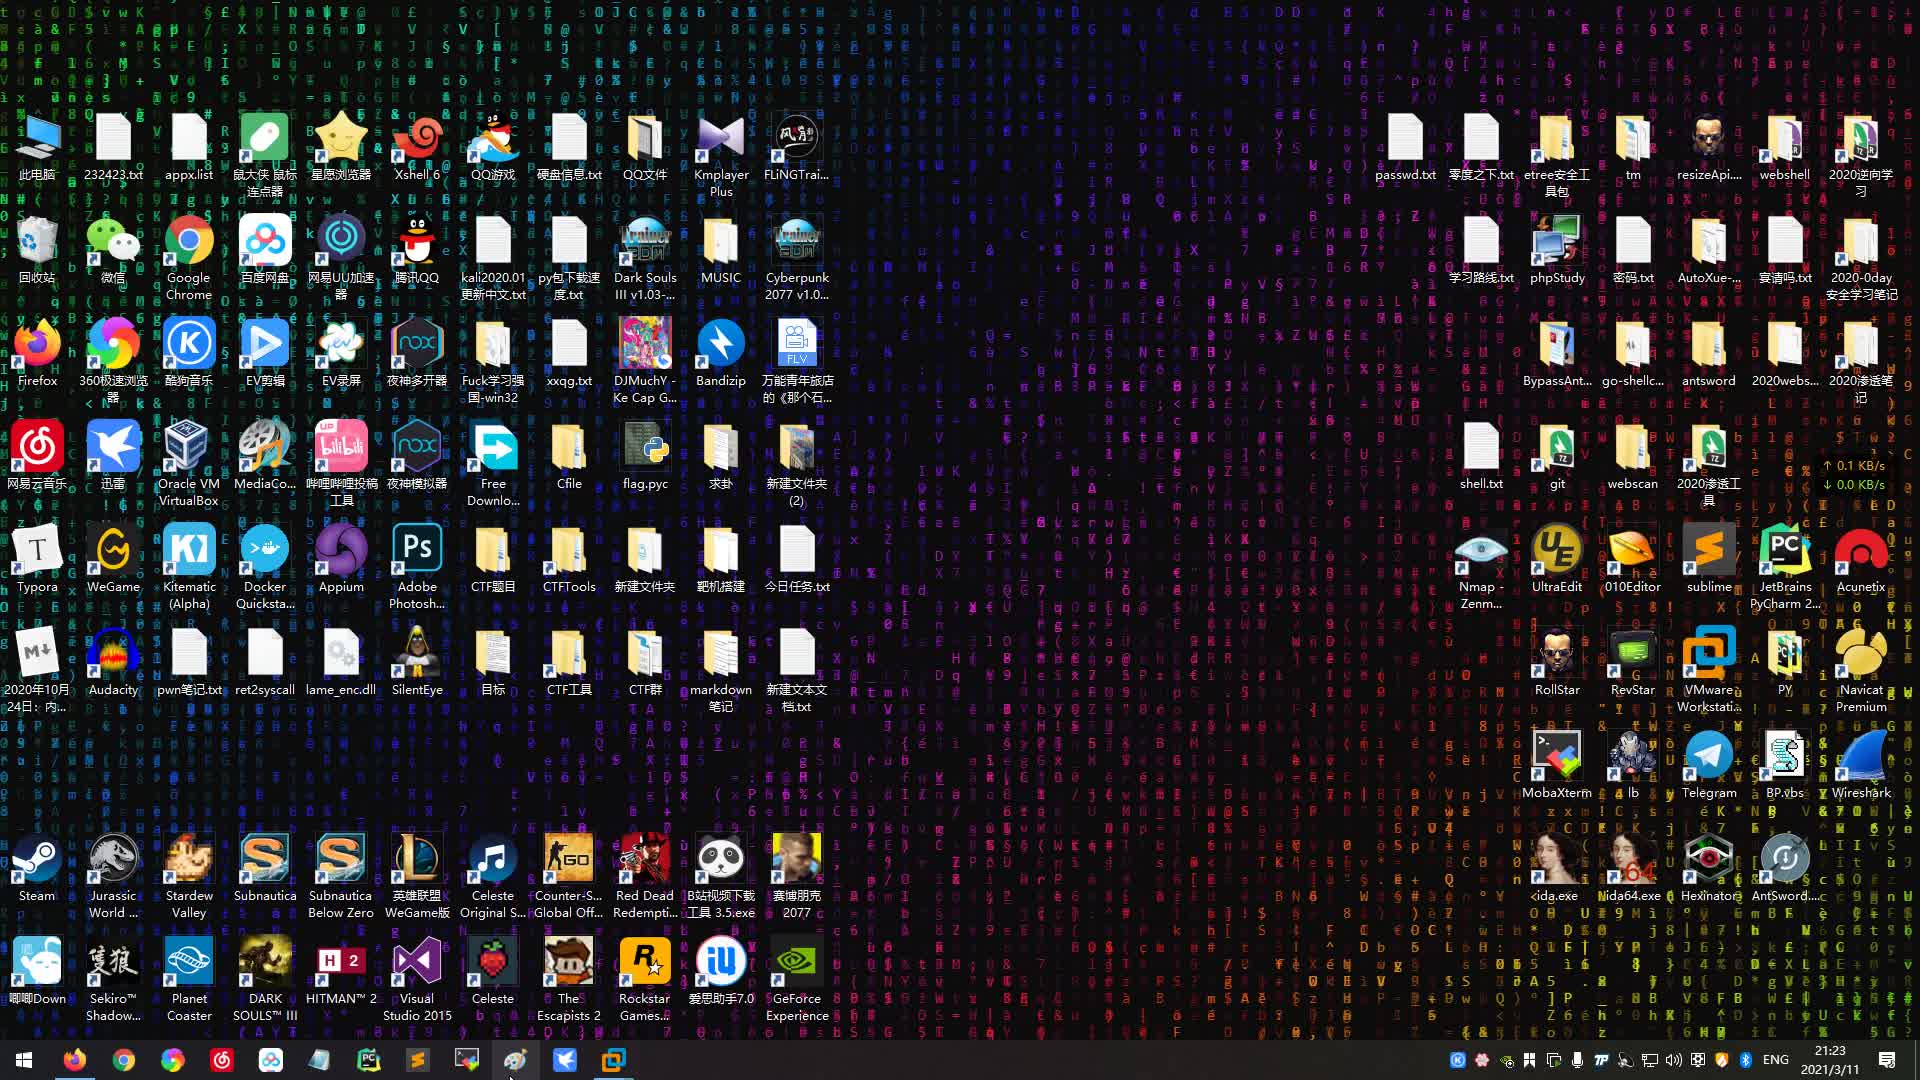Image resolution: width=1920 pixels, height=1080 pixels.
Task: Open the Adobe Photoshop shortcut
Action: click(x=417, y=552)
